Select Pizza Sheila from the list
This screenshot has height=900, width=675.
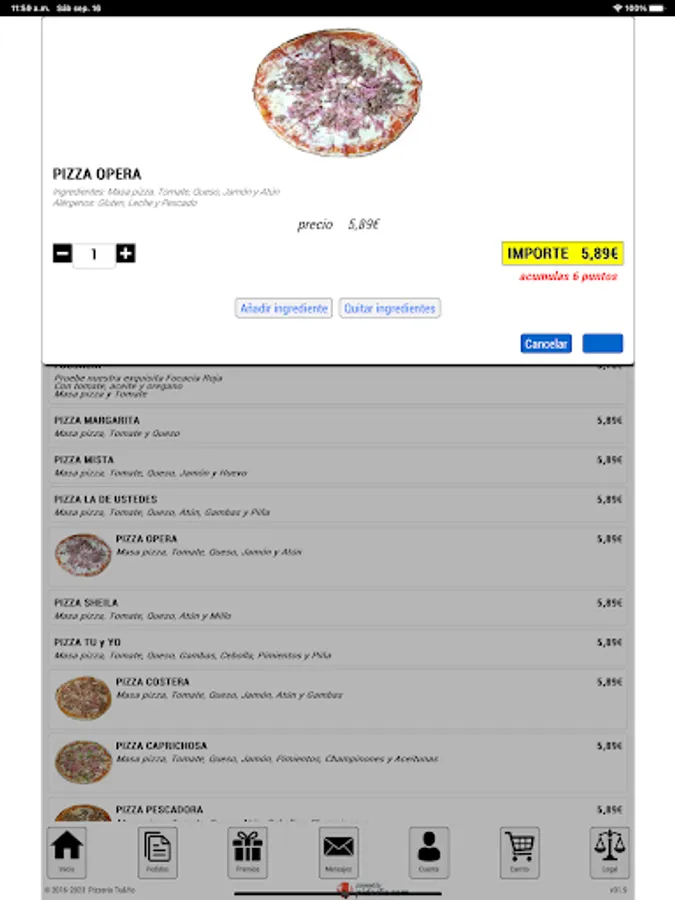338,609
